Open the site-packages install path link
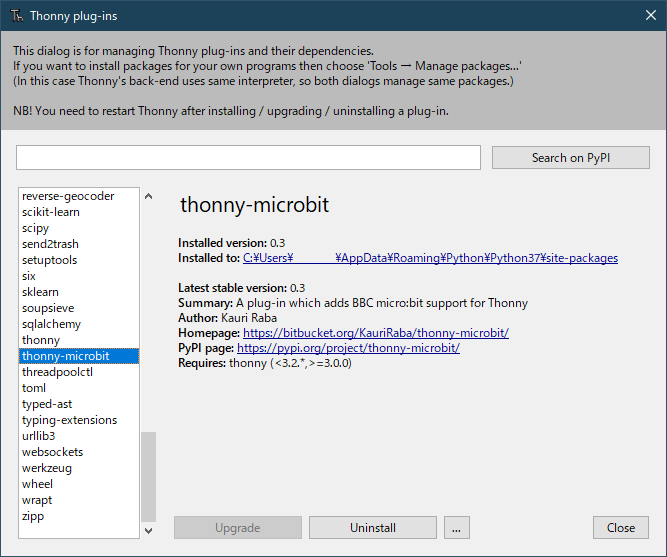 point(430,258)
